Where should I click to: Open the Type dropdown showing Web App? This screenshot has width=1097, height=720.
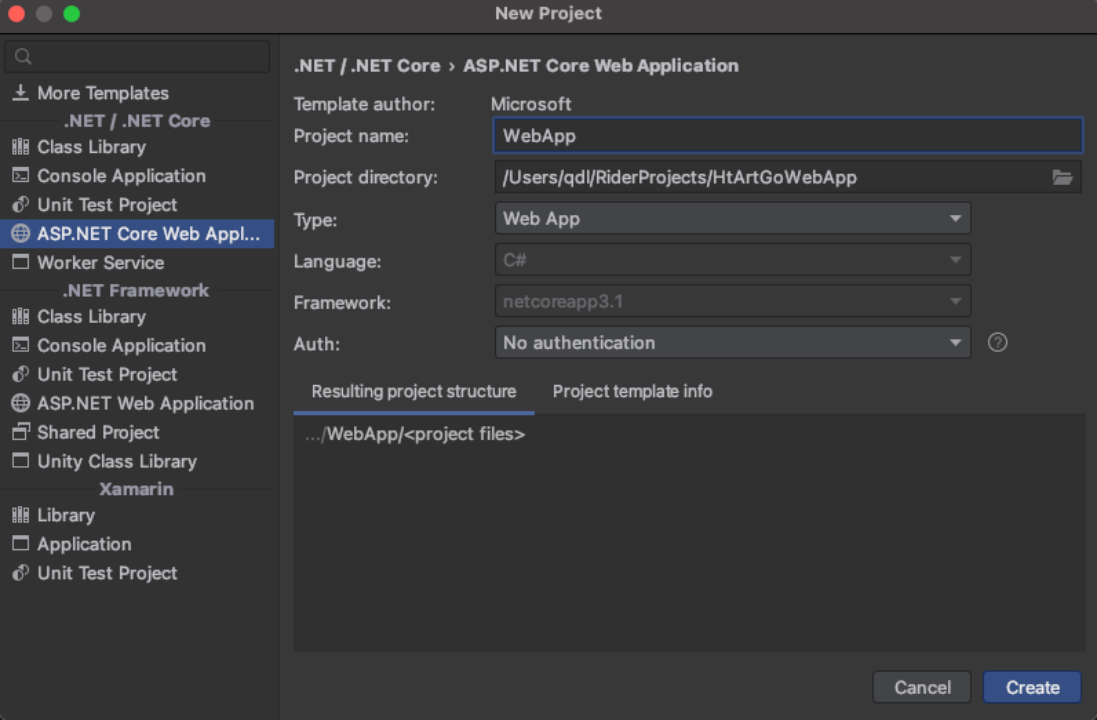pos(732,219)
